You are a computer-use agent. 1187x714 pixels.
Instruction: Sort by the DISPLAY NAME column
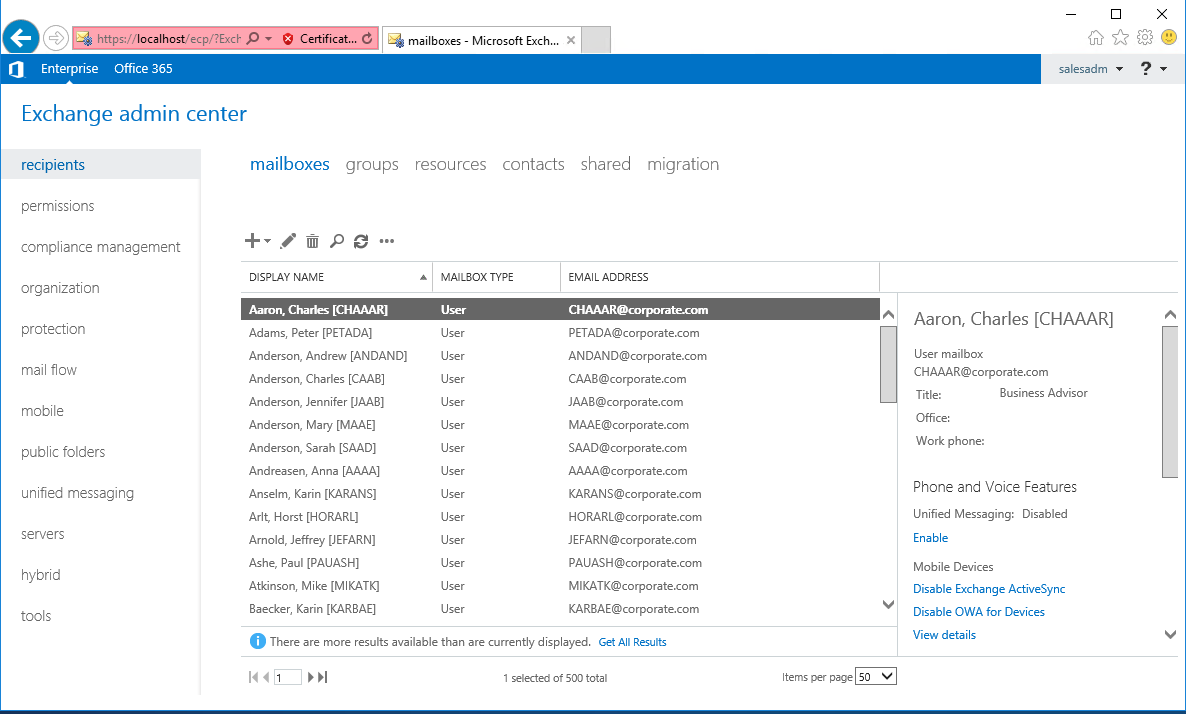(336, 277)
